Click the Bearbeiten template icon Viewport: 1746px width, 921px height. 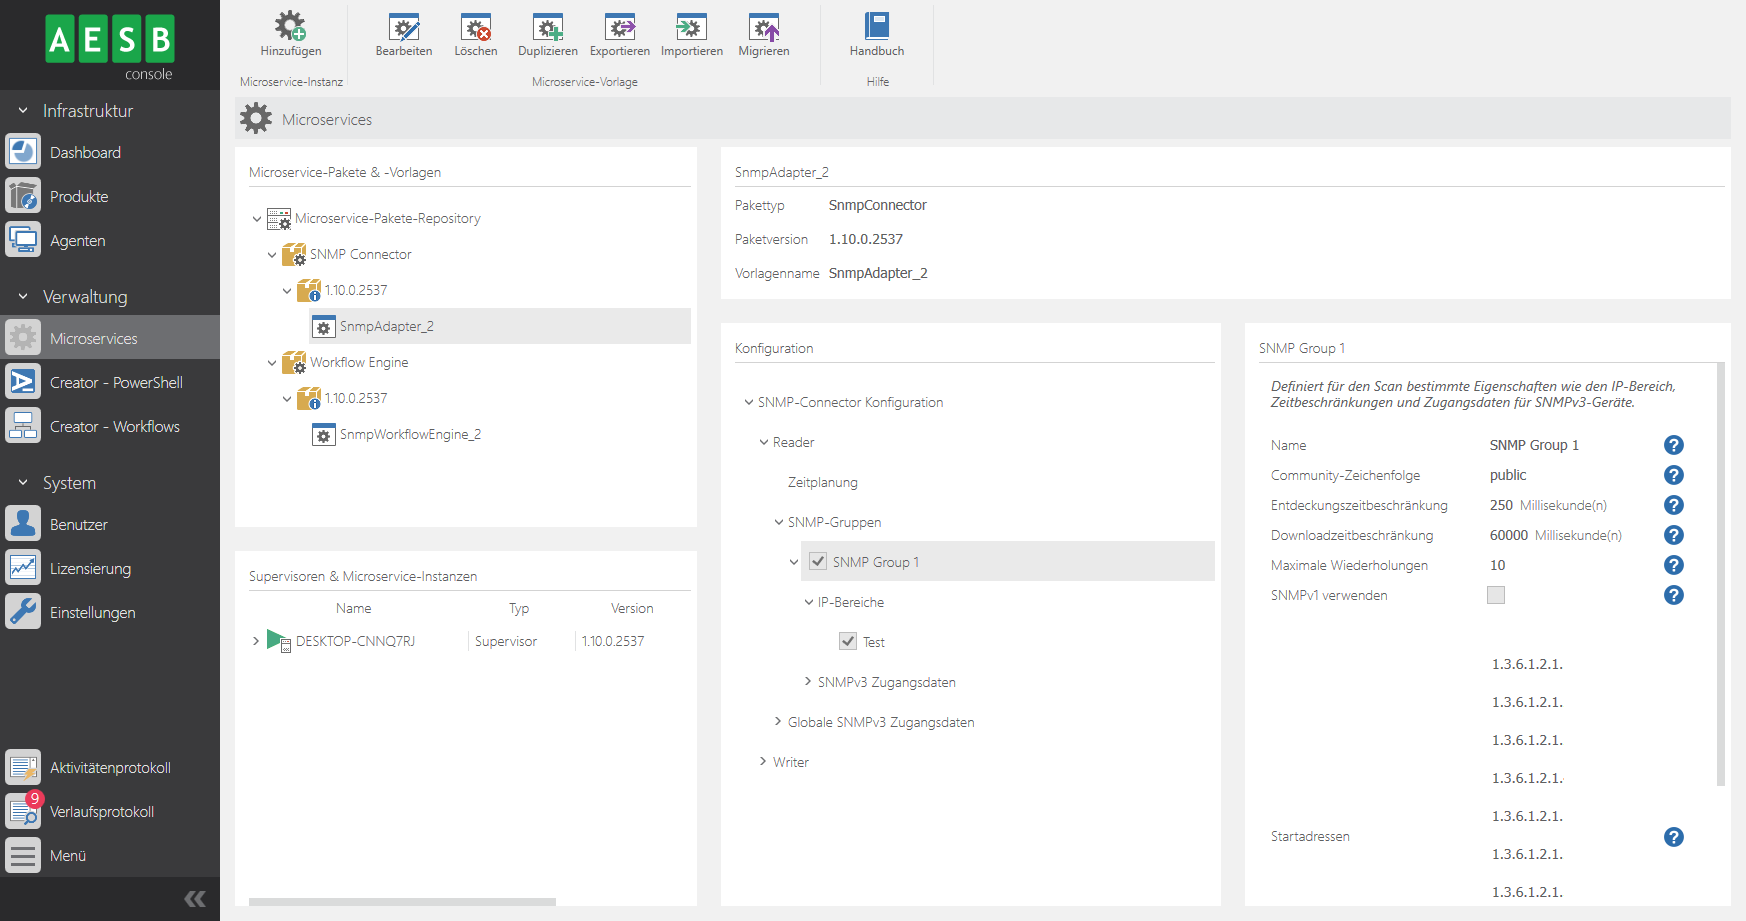pyautogui.click(x=404, y=27)
